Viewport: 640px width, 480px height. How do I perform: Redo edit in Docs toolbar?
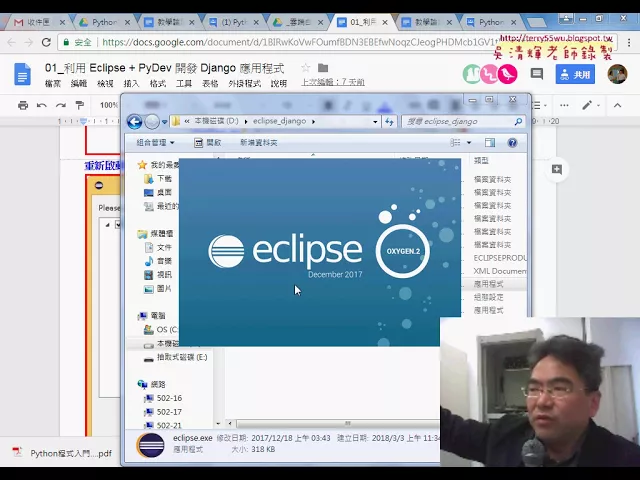61,105
